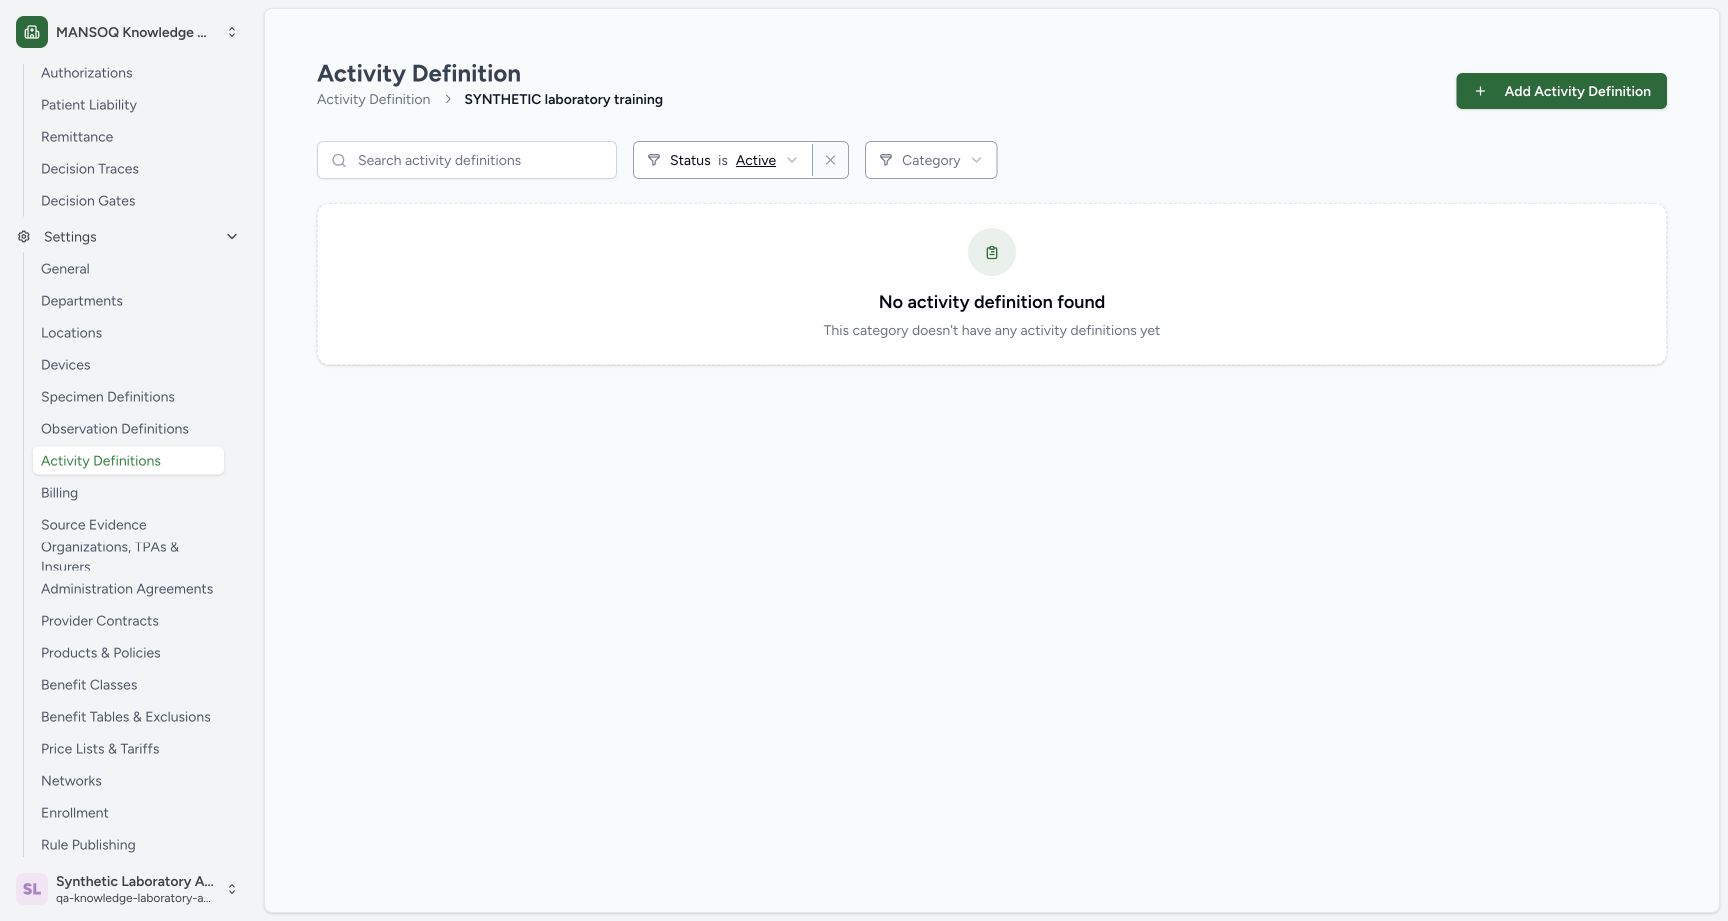1728x921 pixels.
Task: Open Devices settings
Action: point(66,365)
